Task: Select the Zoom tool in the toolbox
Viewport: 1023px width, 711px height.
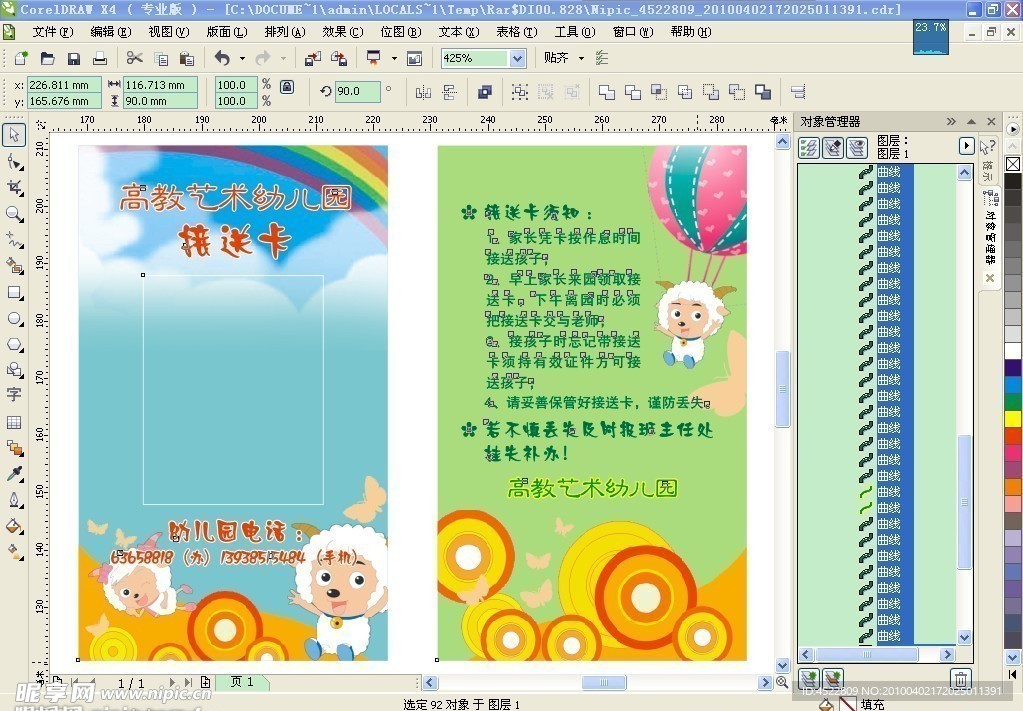Action: pos(14,214)
